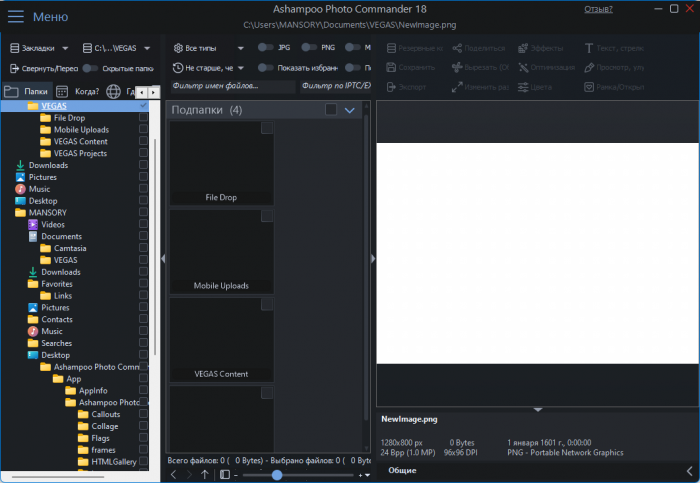
Task: Click the thumbnail size slider handle
Action: (x=277, y=475)
